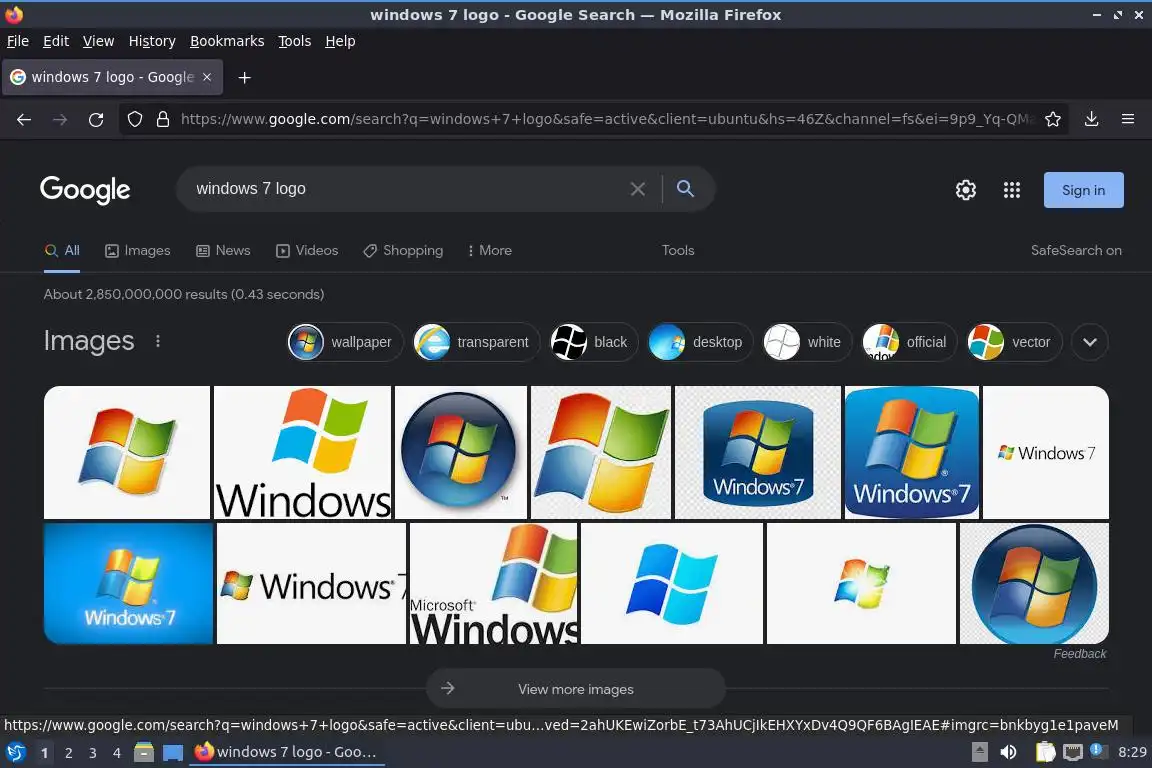The width and height of the screenshot is (1152, 768).
Task: Select the All results tab
Action: 62,251
